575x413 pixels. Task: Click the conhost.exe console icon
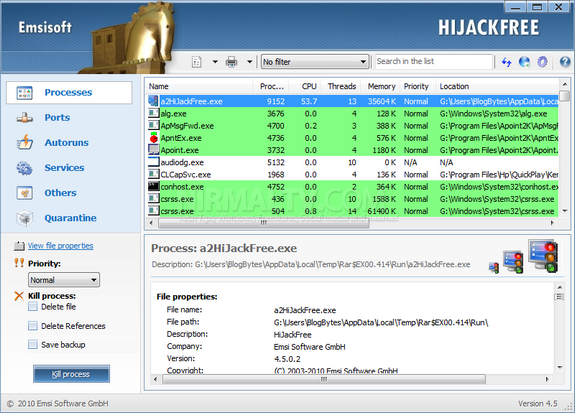[x=154, y=186]
